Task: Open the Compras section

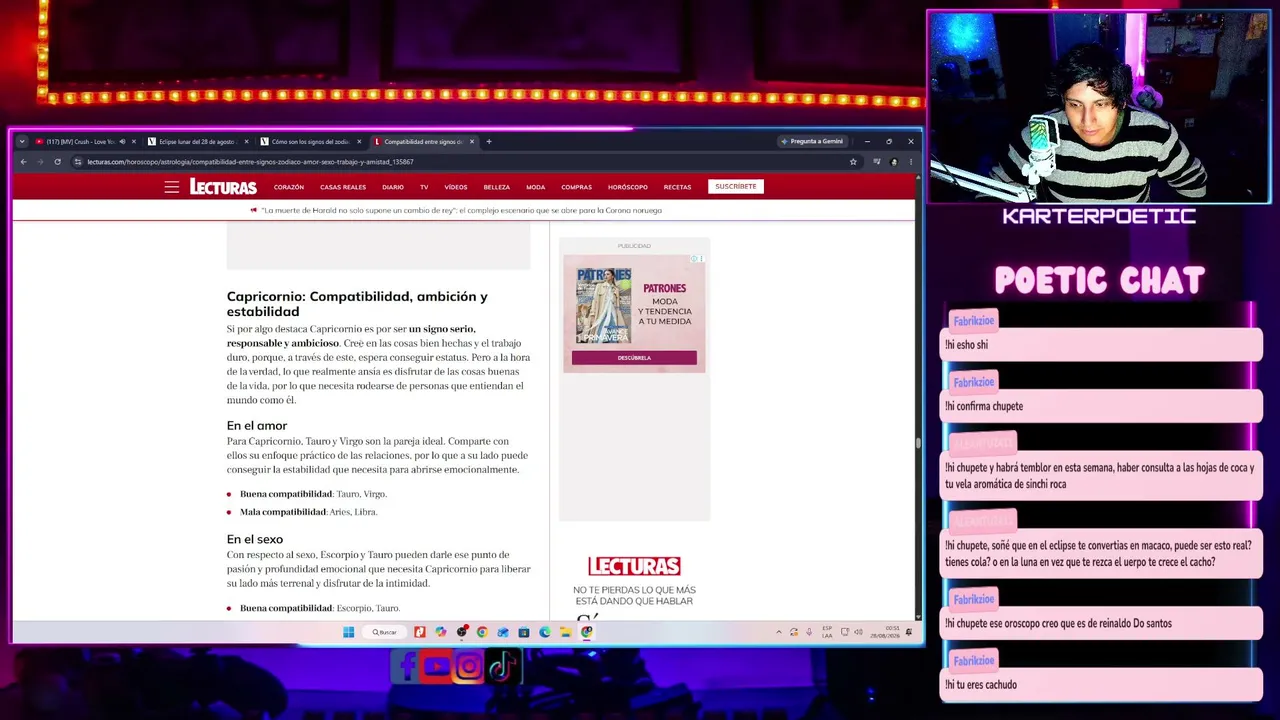Action: [577, 187]
